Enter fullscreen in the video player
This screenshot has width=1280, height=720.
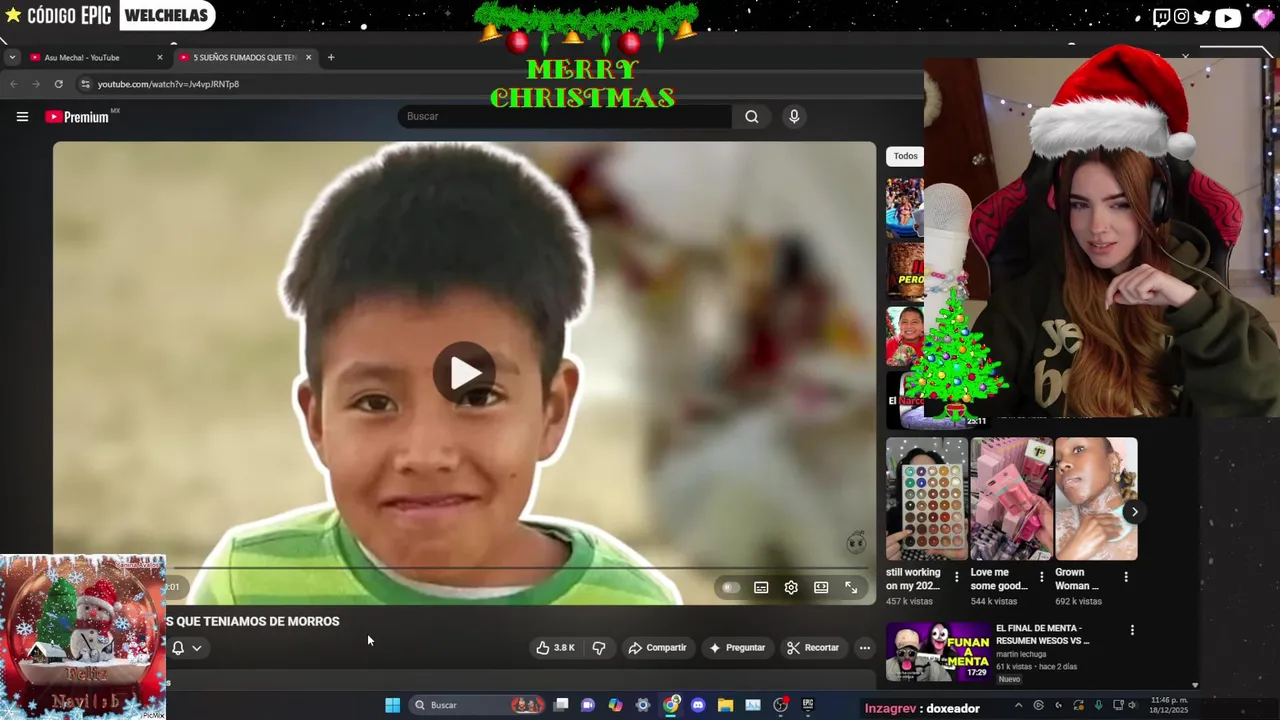pyautogui.click(x=851, y=588)
